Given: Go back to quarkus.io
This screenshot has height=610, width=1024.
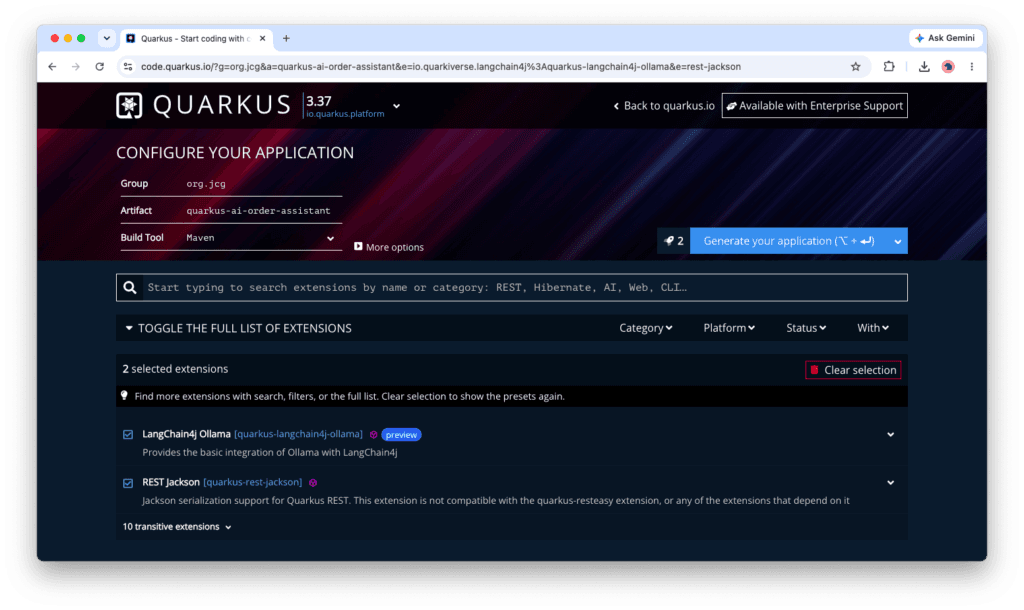Looking at the screenshot, I should (x=664, y=106).
